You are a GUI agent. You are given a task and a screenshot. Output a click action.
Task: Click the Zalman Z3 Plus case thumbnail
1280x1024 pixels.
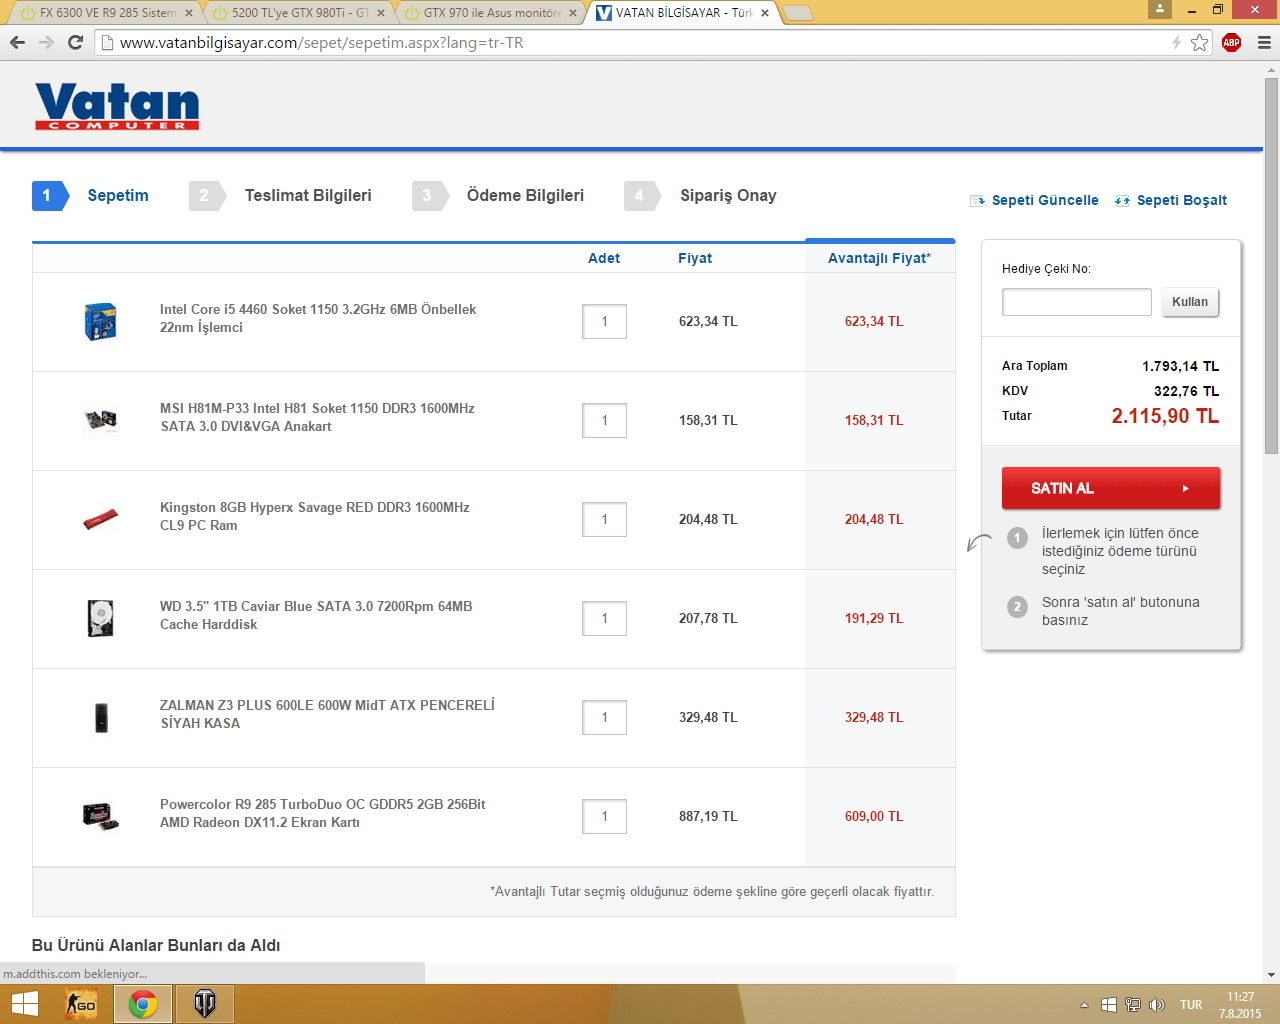[101, 717]
